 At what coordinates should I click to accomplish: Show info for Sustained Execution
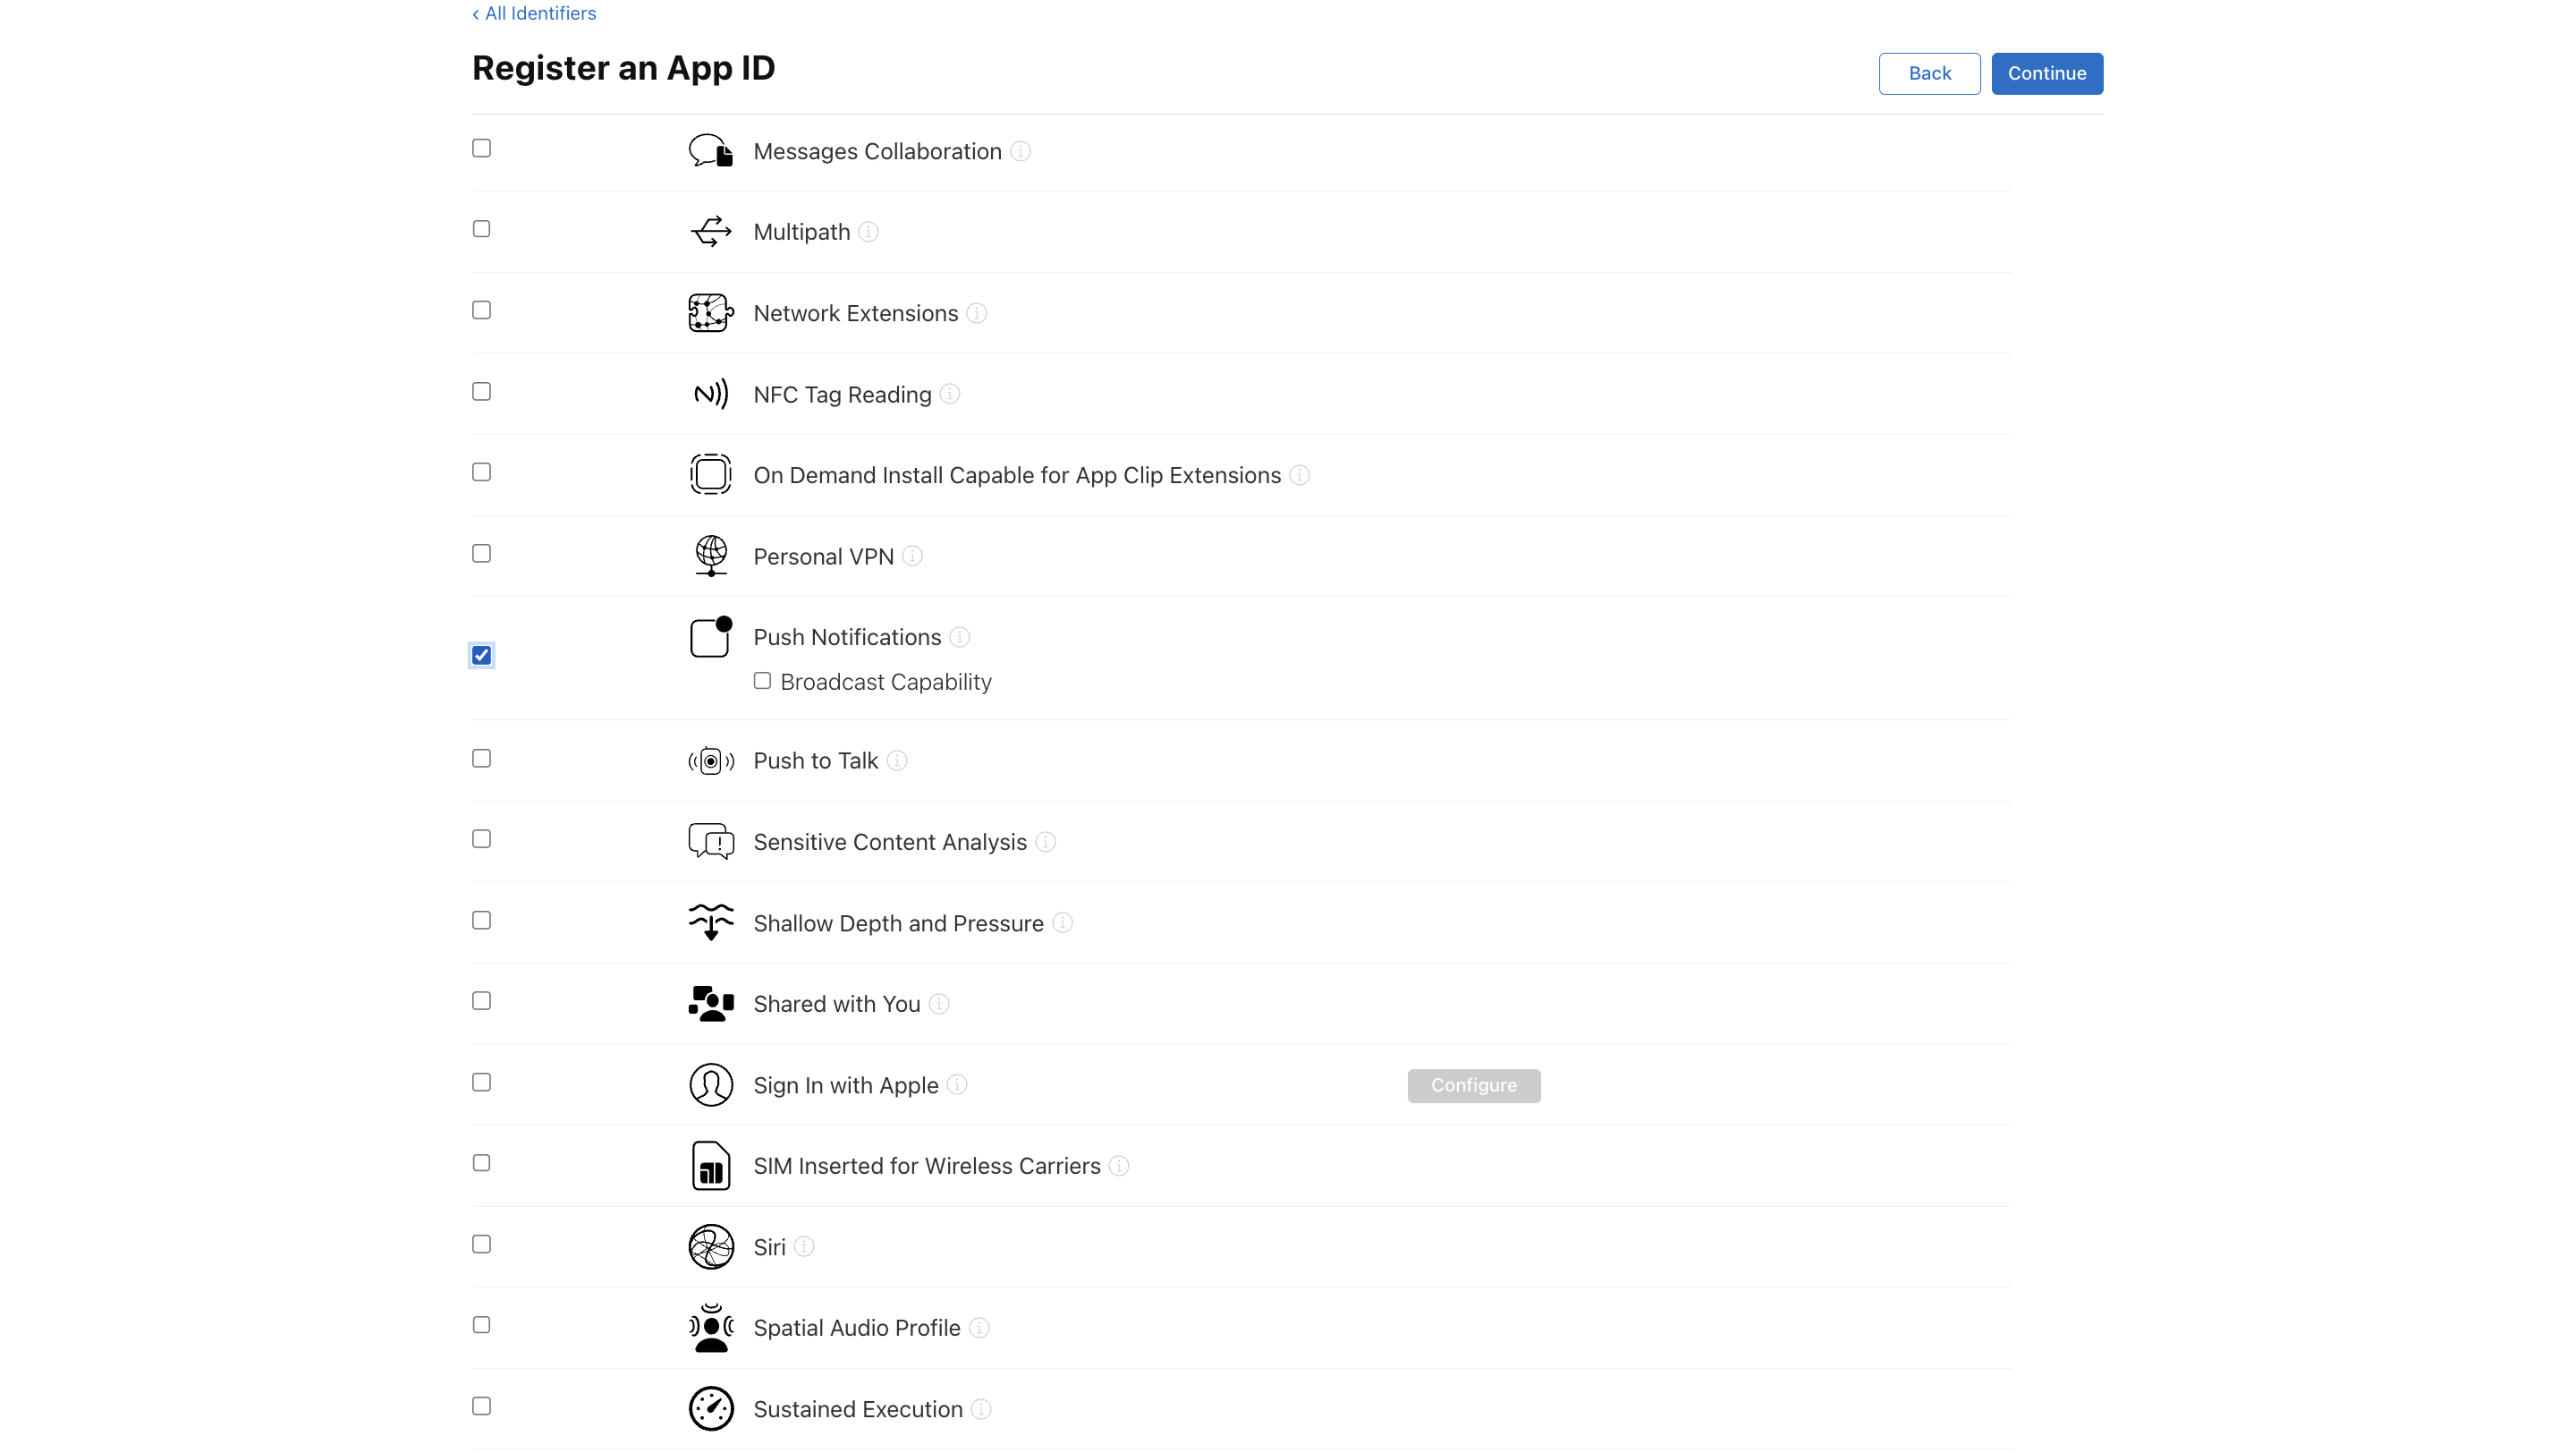click(981, 1409)
